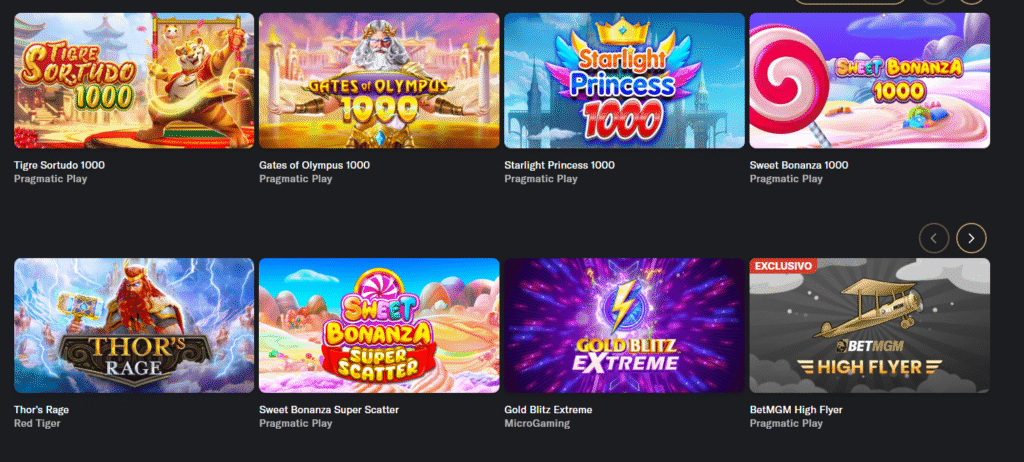Screen dimensions: 1024x462
Task: Click the Tigre Sortudo 1000 title link
Action: pos(59,165)
